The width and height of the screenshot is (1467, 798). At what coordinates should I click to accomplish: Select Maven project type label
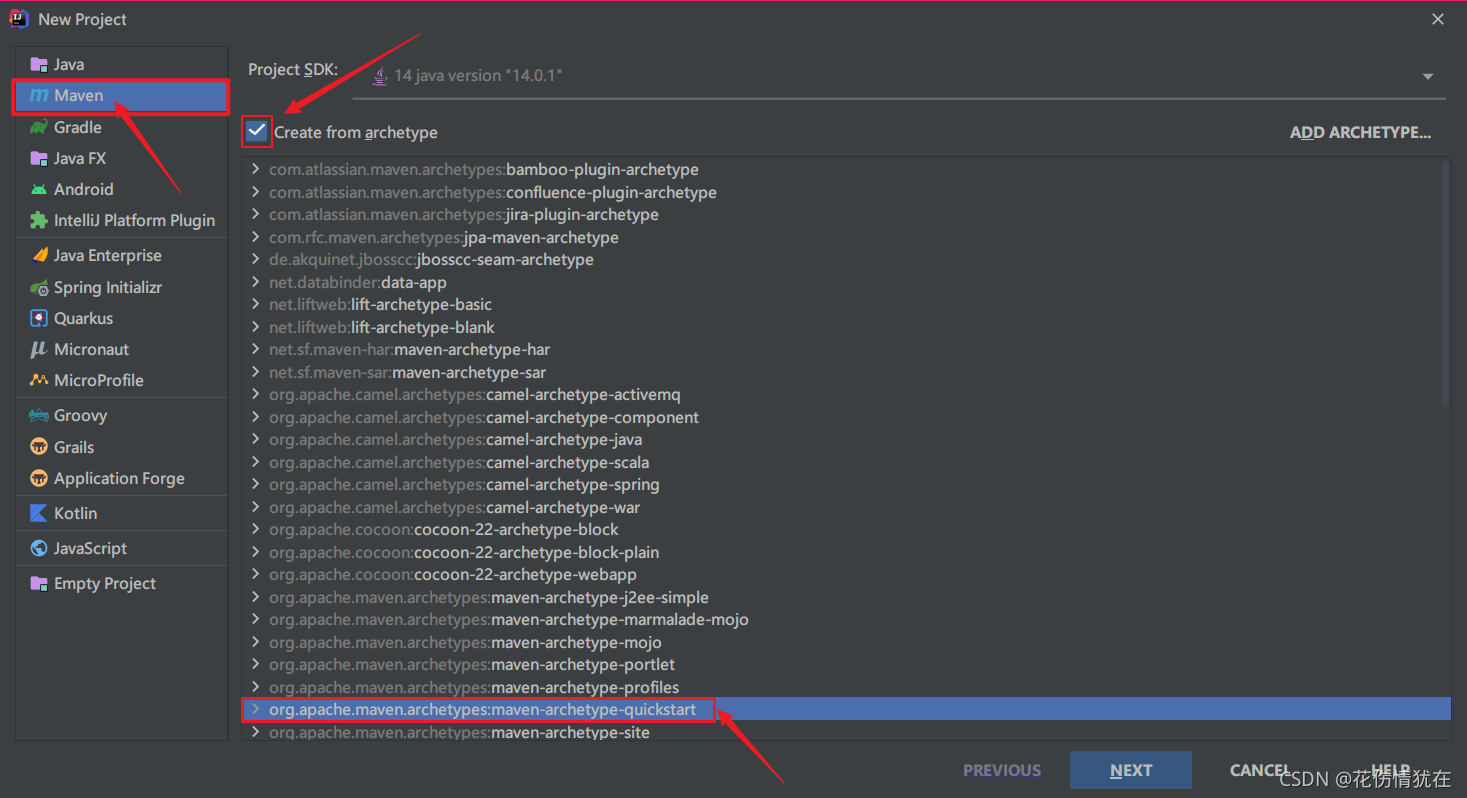79,96
